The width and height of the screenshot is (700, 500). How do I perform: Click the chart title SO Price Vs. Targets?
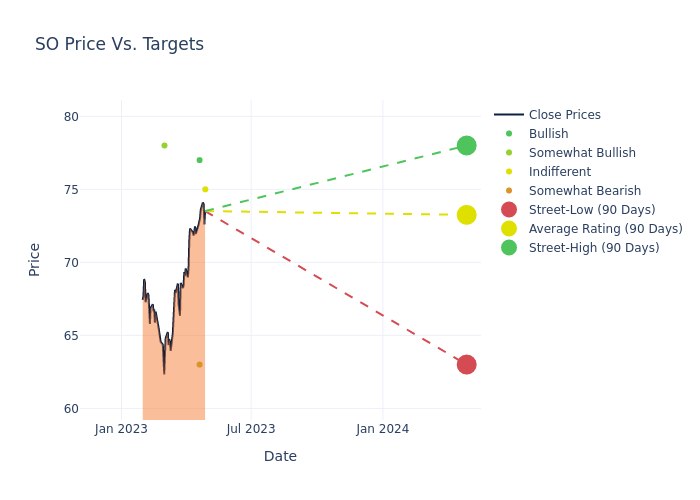pyautogui.click(x=119, y=45)
